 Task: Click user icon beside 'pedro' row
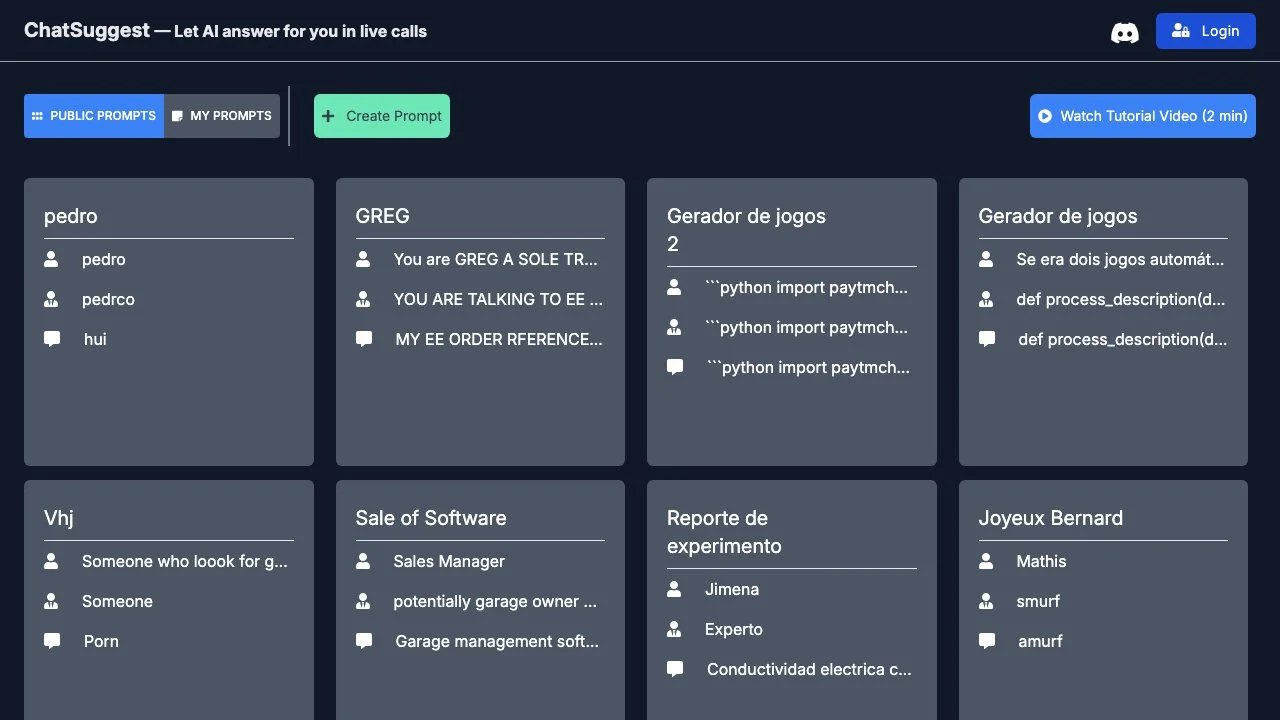tap(51, 259)
